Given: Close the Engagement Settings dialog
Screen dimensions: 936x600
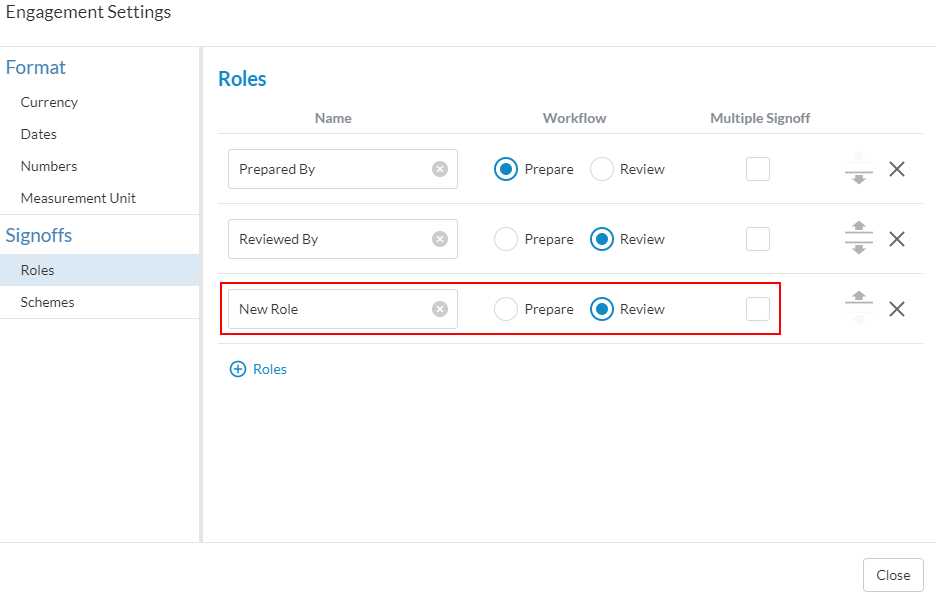Looking at the screenshot, I should tap(892, 575).
